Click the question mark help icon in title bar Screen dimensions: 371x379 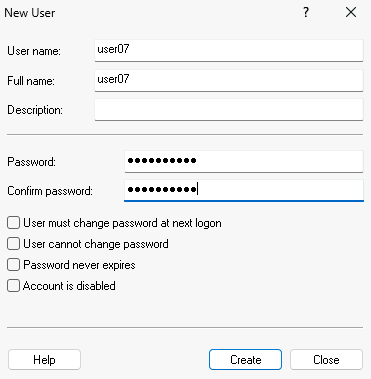pos(306,13)
